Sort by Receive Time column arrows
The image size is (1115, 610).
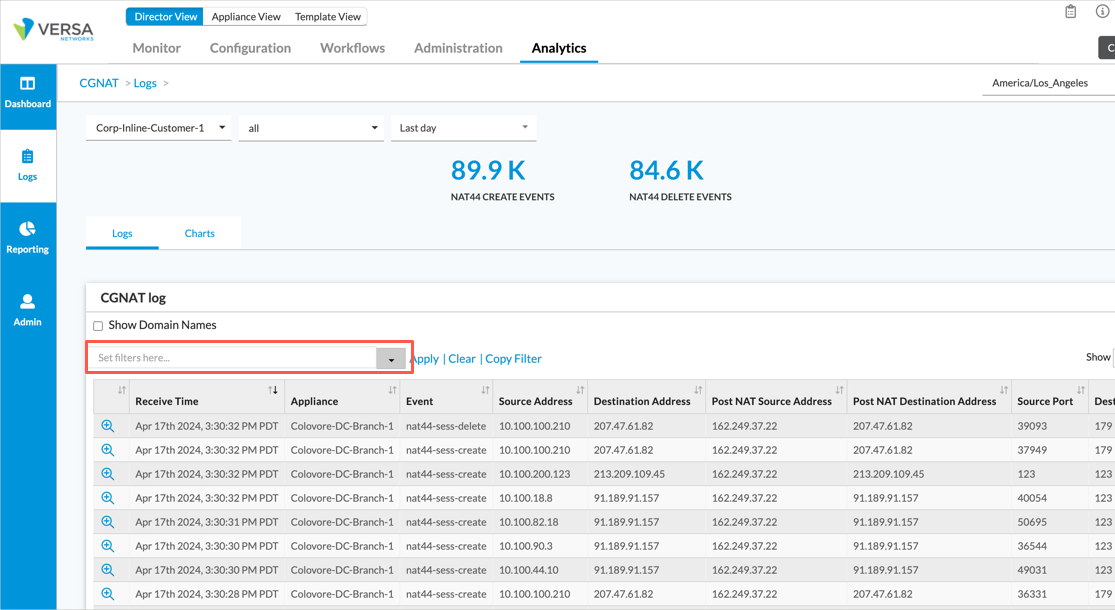coord(273,390)
